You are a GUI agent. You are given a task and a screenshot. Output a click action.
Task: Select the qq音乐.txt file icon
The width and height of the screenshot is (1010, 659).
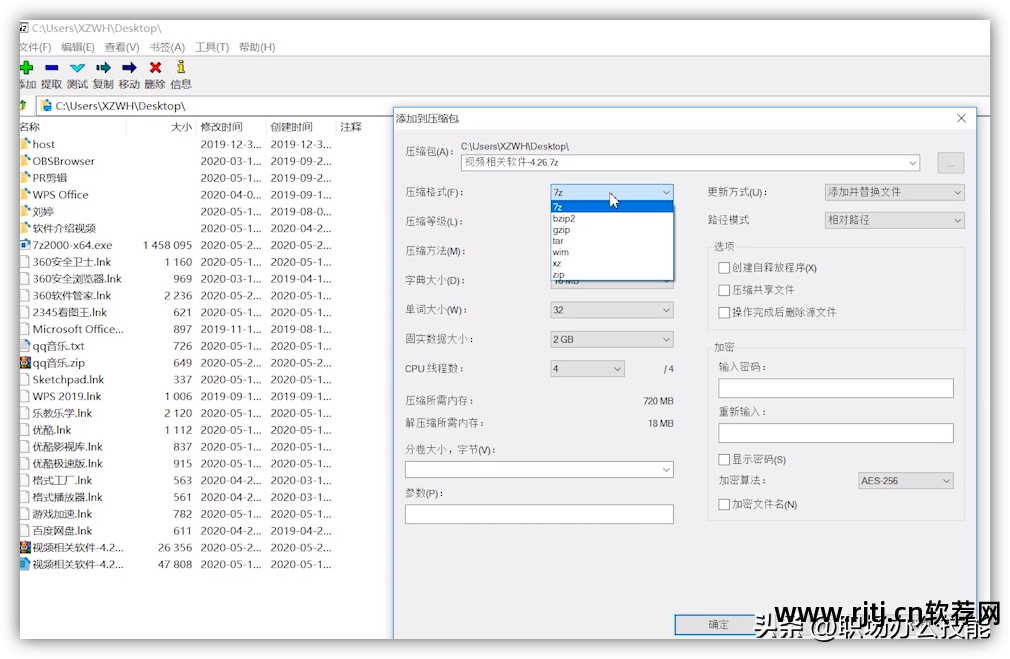click(x=25, y=345)
